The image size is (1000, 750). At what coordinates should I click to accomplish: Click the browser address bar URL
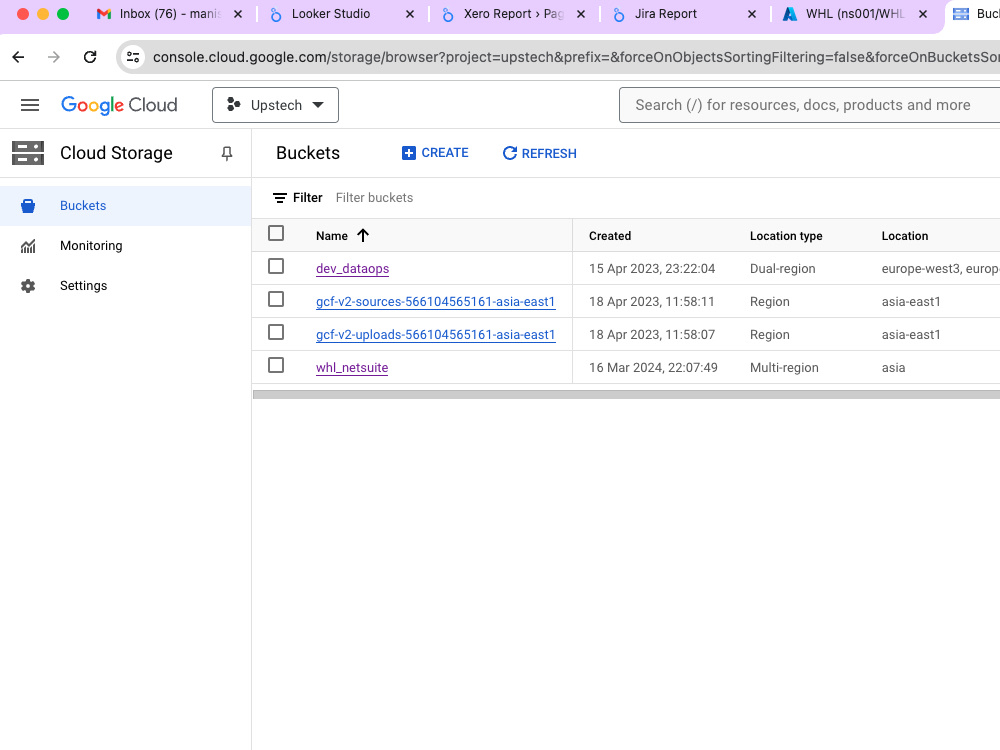[x=574, y=57]
